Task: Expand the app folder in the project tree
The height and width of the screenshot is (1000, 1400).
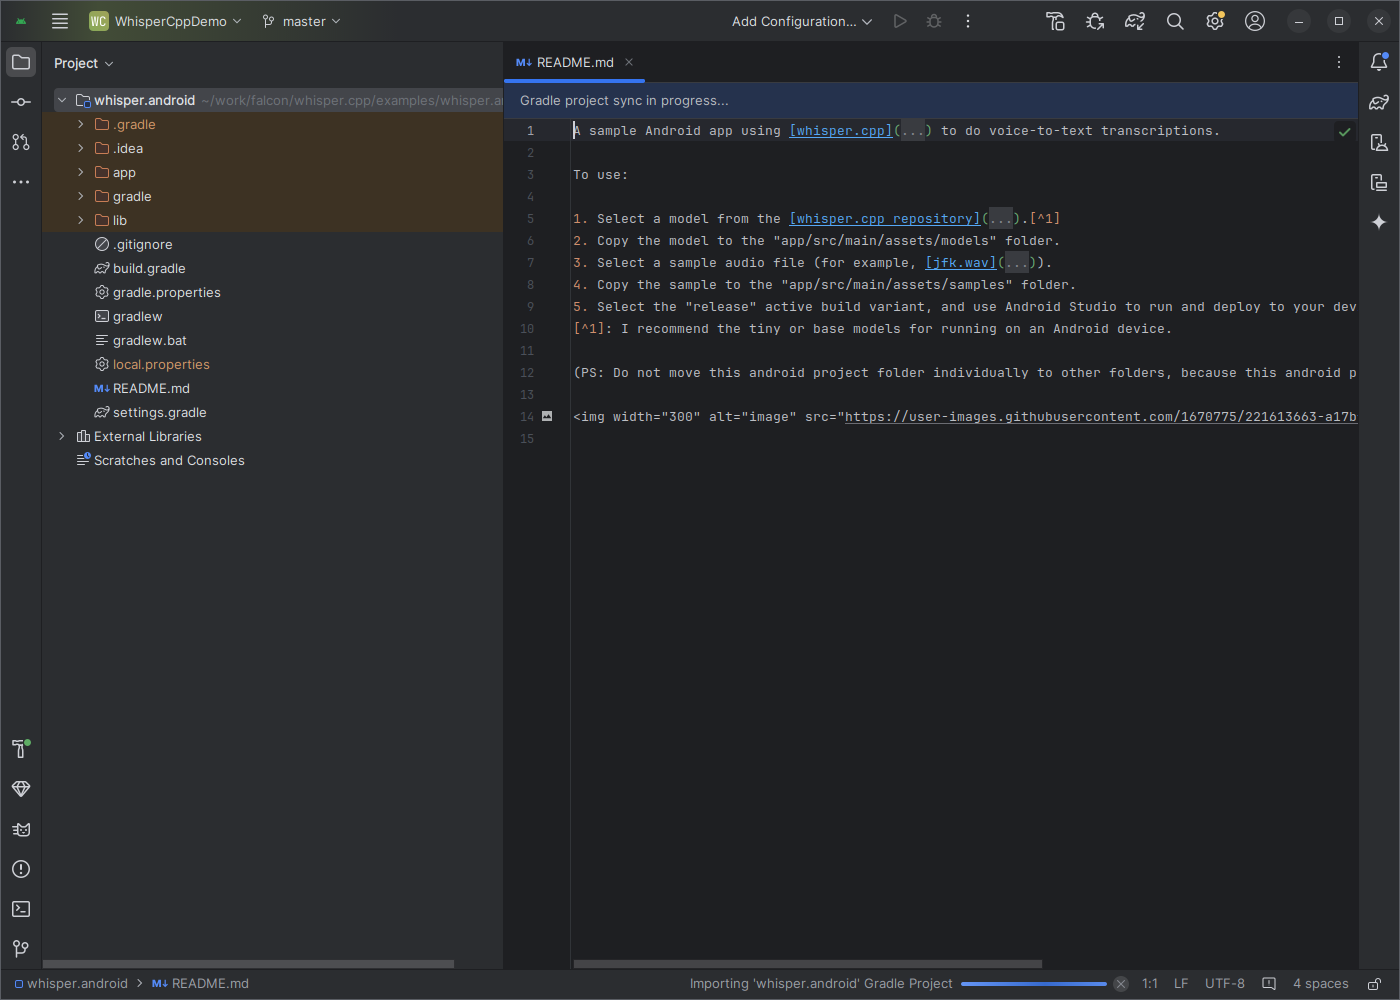Action: point(81,172)
